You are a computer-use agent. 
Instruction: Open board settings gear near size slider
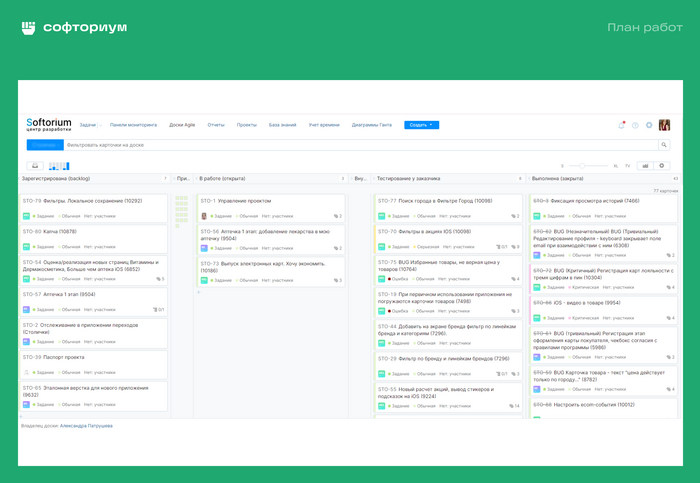click(x=661, y=165)
